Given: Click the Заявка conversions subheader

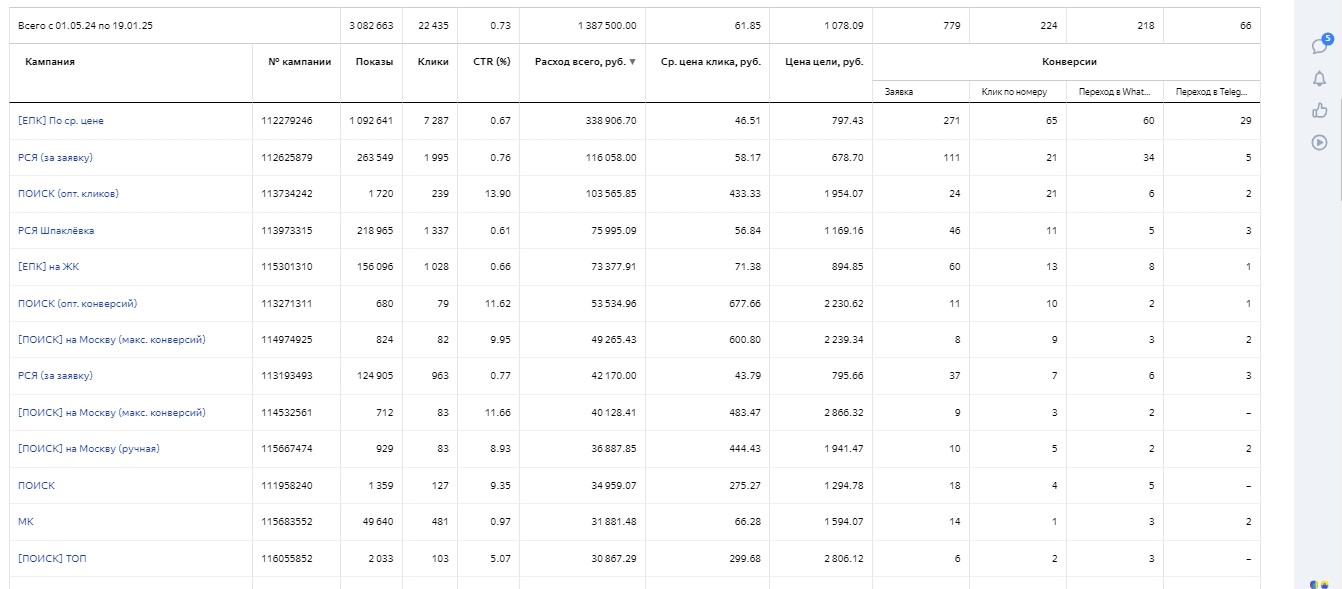Looking at the screenshot, I should tap(899, 92).
